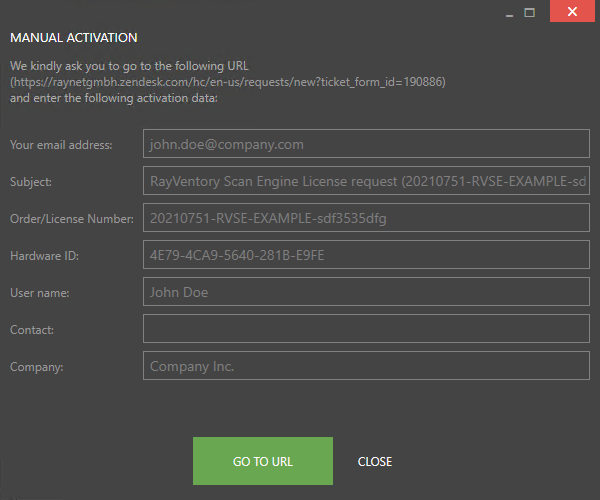Focus the User name field
The width and height of the screenshot is (600, 500).
[366, 292]
